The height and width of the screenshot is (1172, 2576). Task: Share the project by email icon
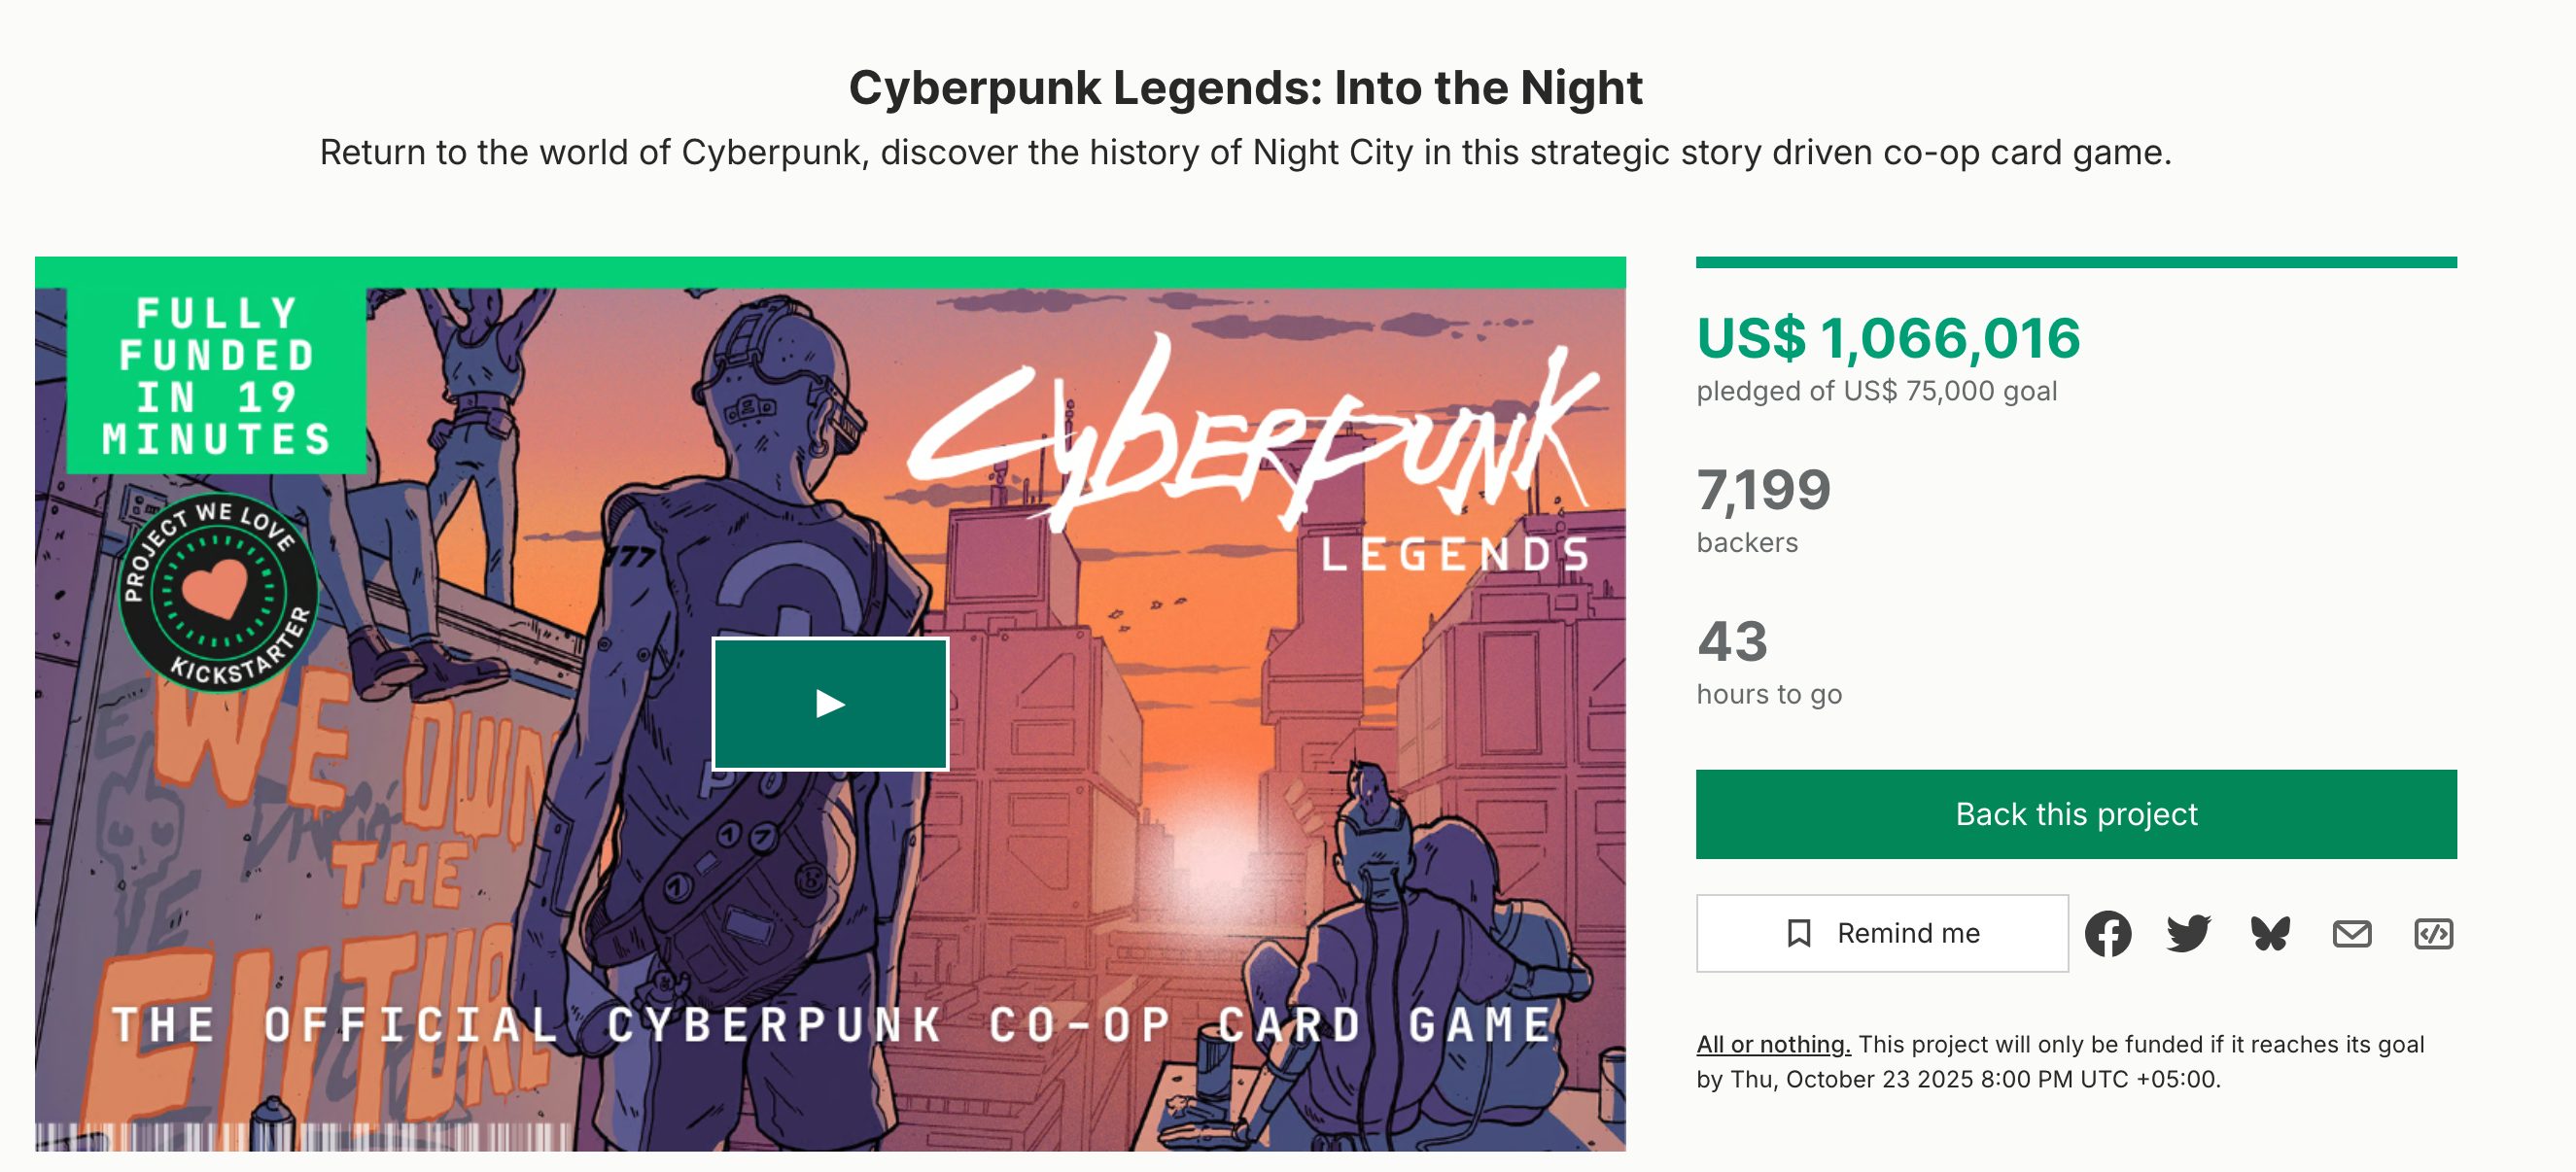(x=2351, y=934)
